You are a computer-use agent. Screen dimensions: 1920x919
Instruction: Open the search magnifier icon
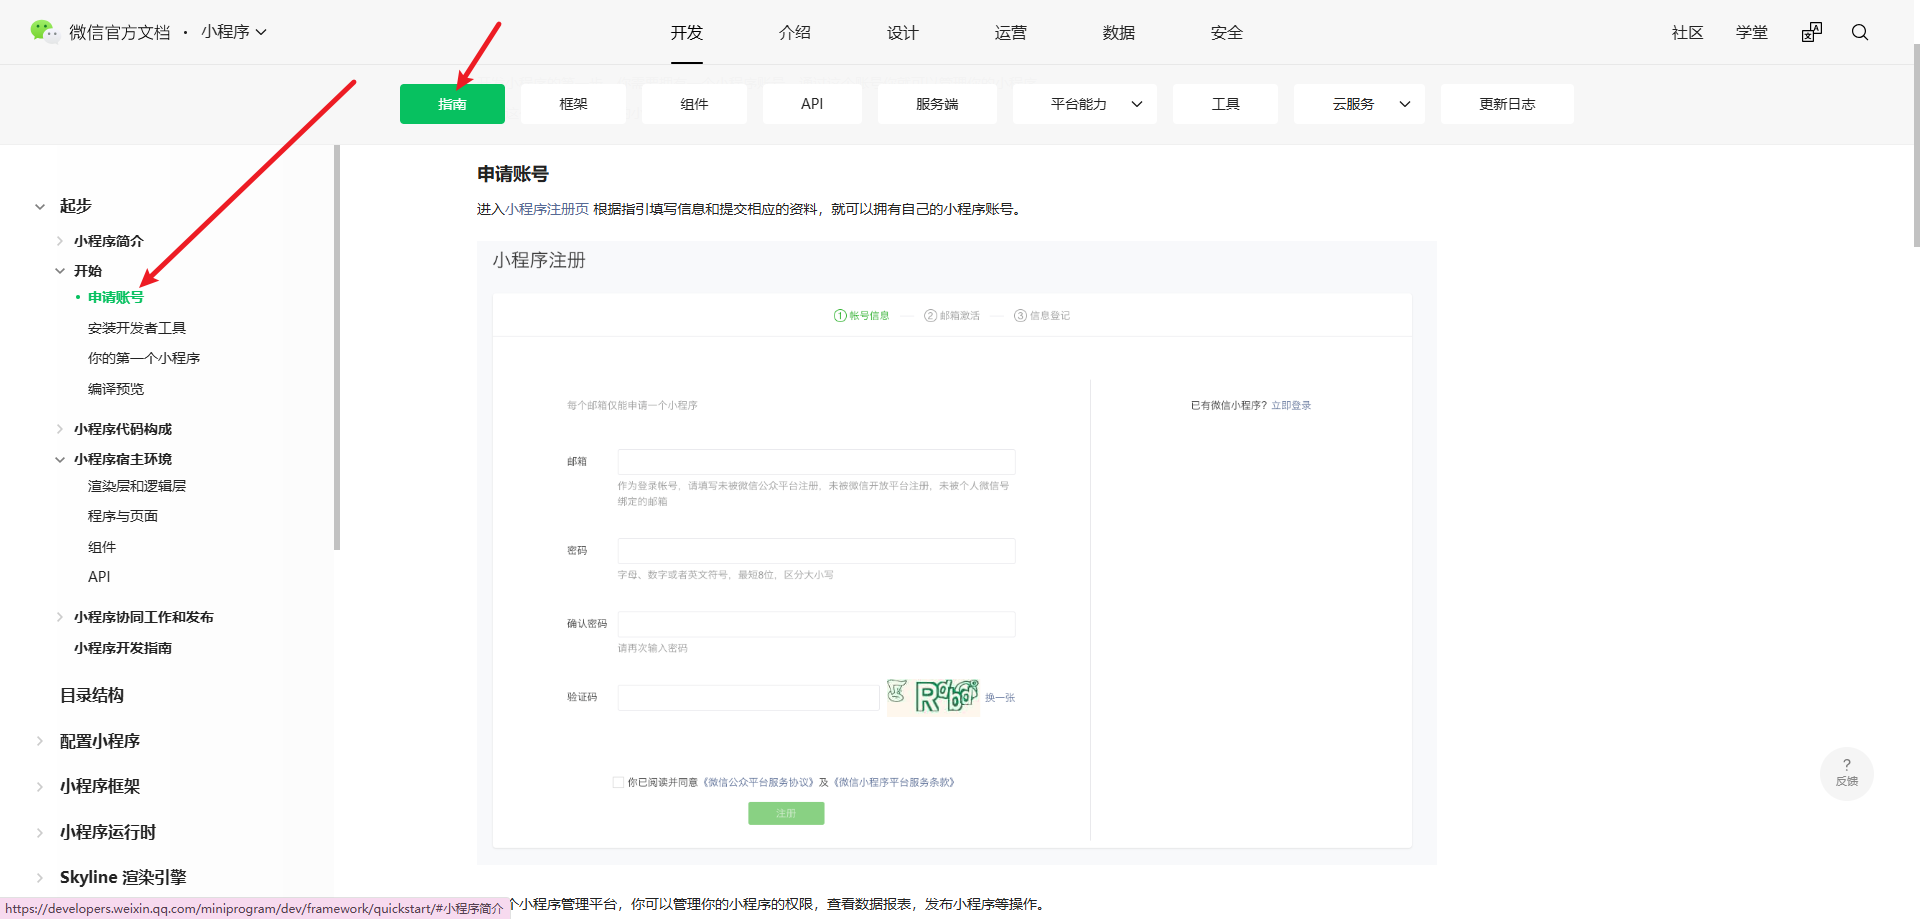(x=1860, y=32)
